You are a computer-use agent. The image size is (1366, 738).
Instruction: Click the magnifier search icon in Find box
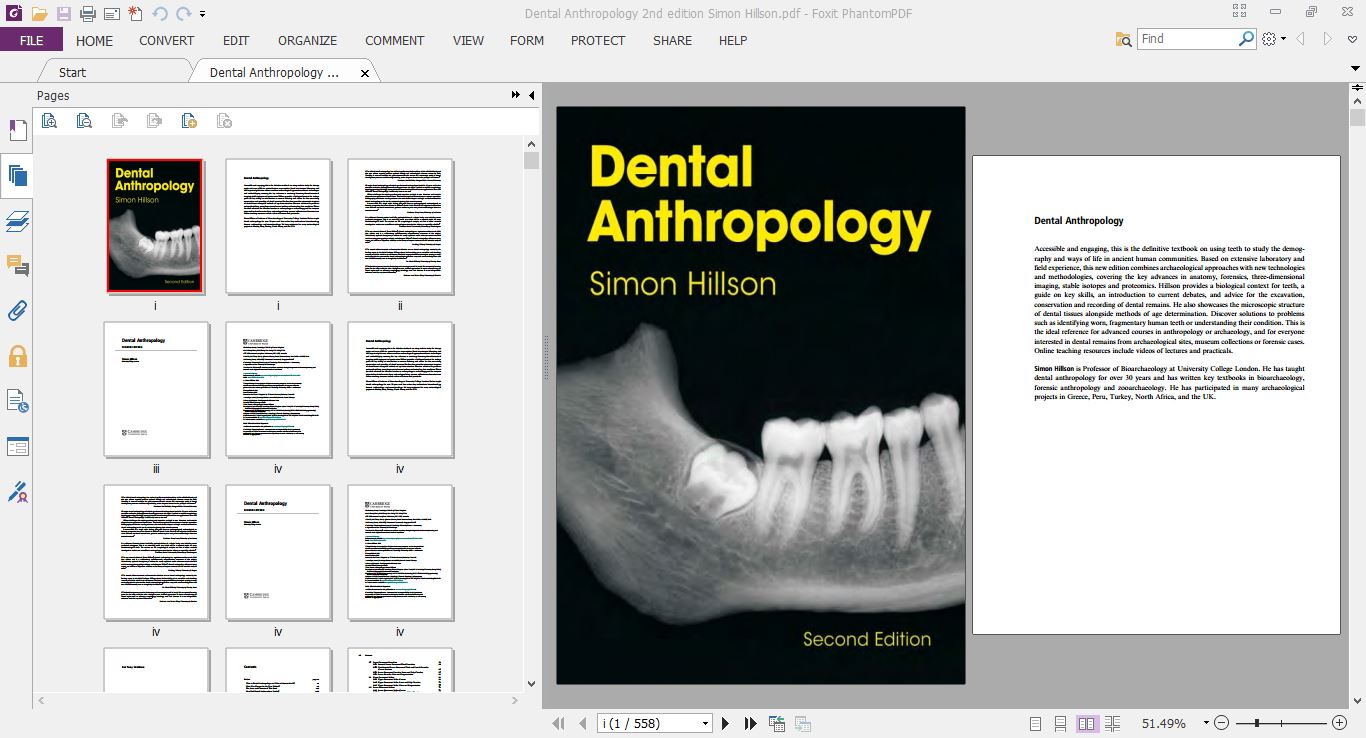tap(1246, 38)
